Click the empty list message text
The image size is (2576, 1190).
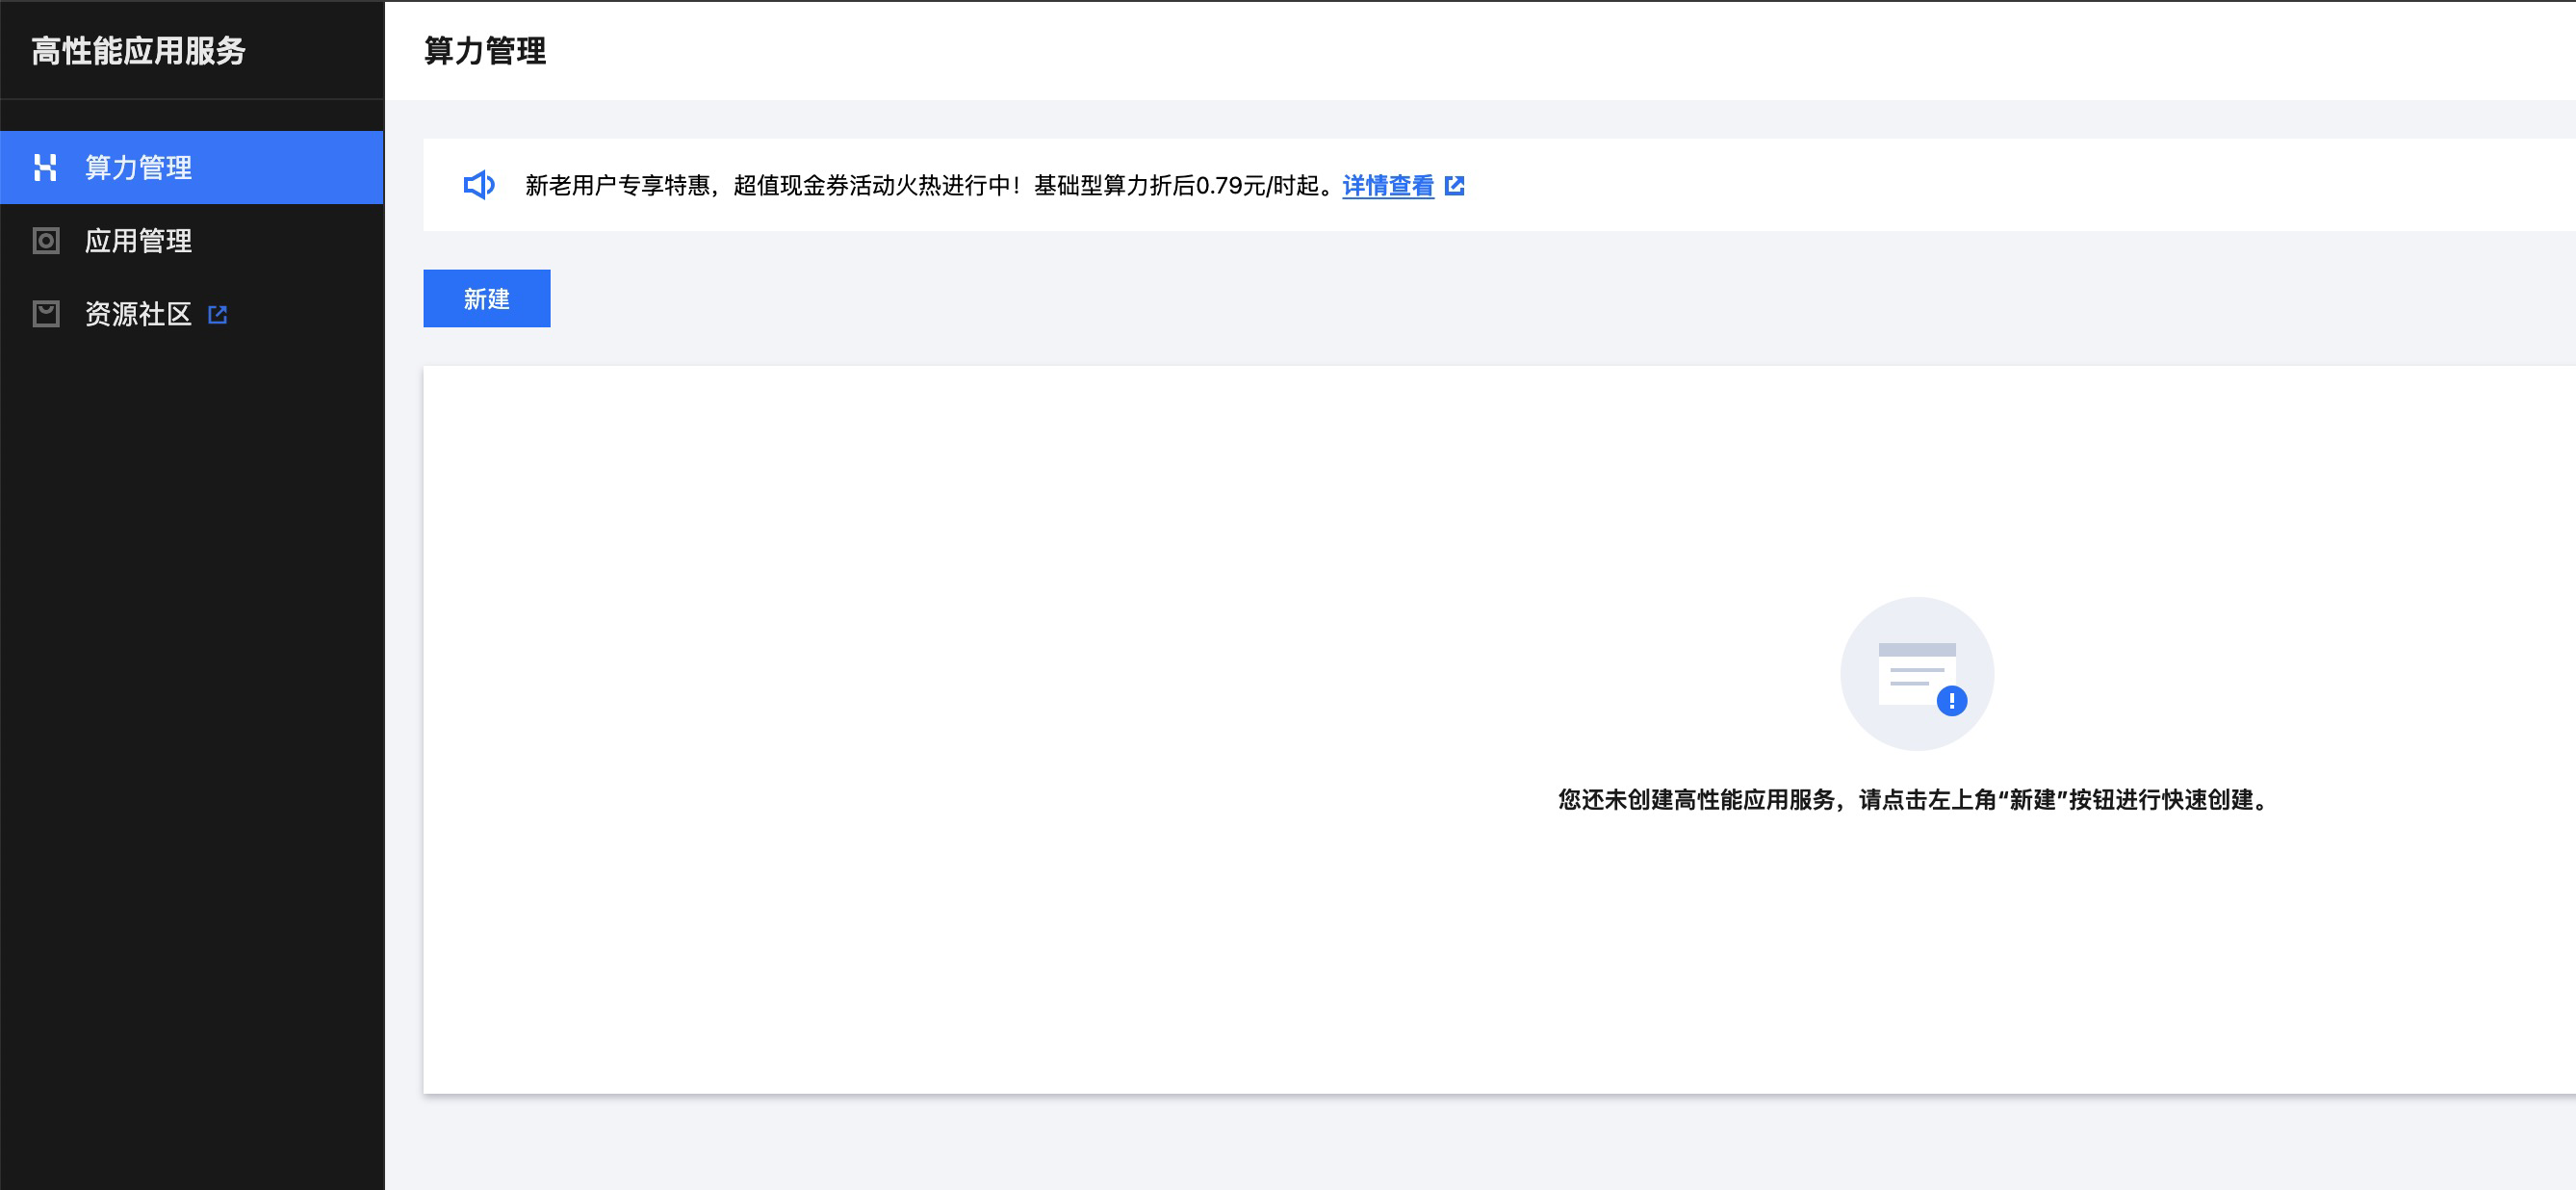click(x=1911, y=801)
